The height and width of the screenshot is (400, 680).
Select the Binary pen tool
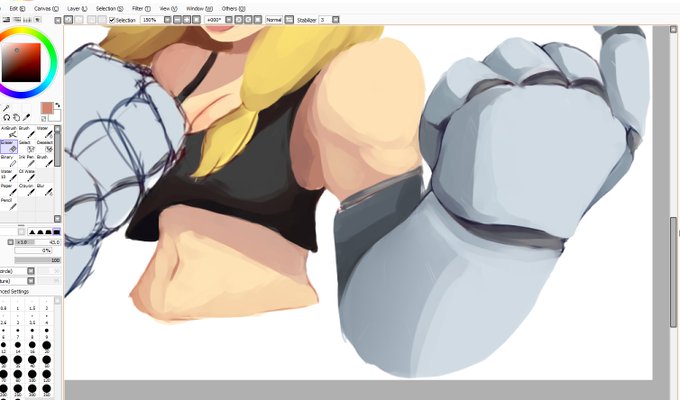pyautogui.click(x=9, y=161)
